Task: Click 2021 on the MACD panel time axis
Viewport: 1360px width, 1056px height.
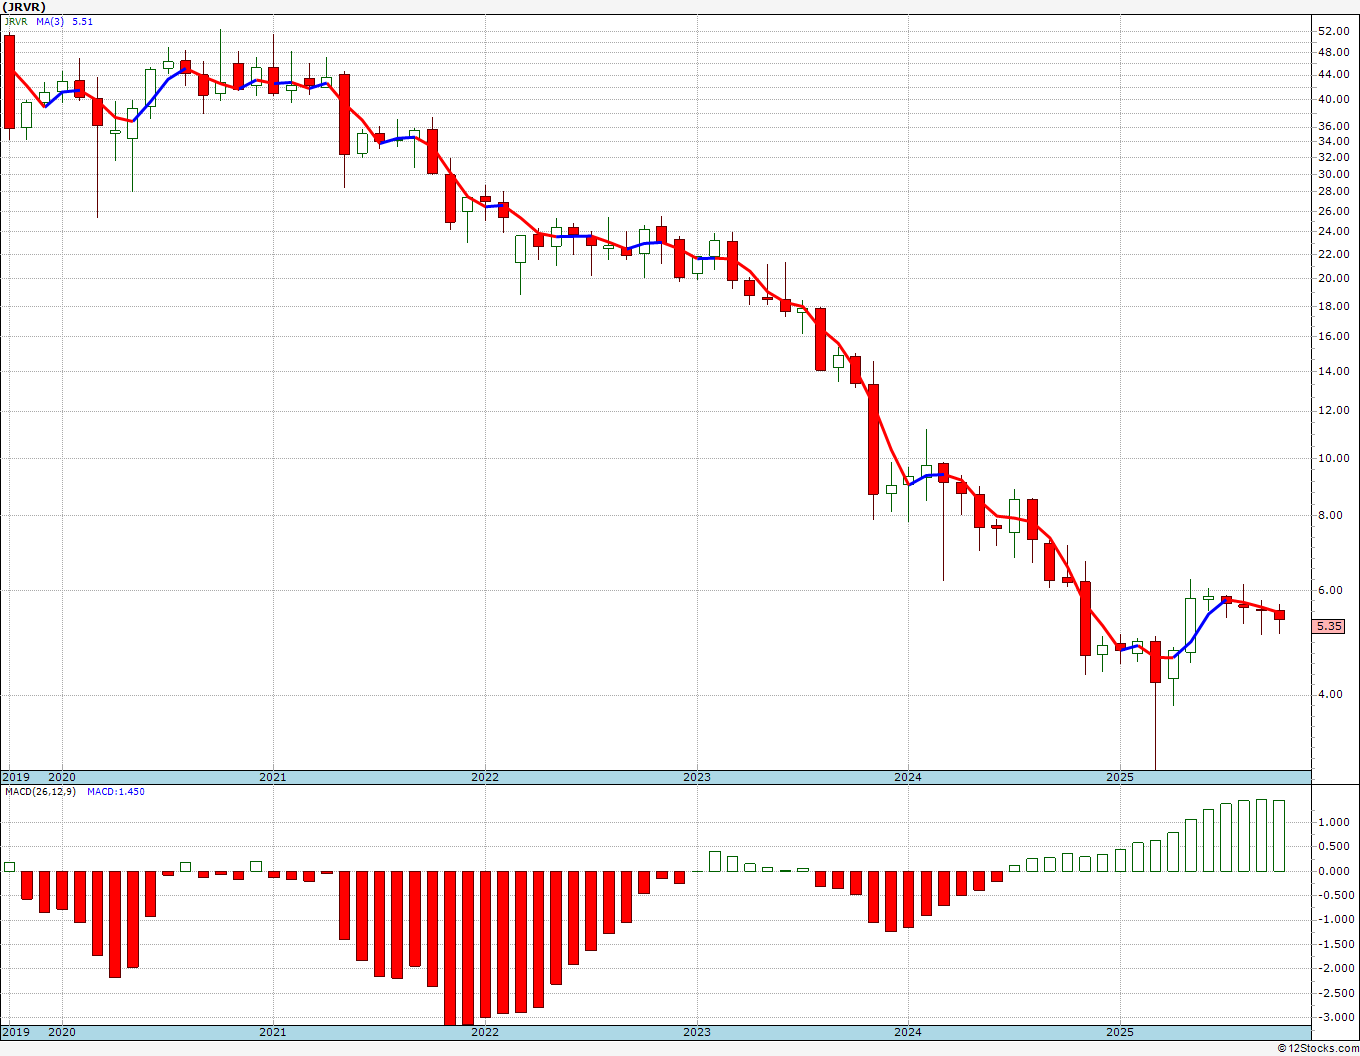Action: [273, 1032]
